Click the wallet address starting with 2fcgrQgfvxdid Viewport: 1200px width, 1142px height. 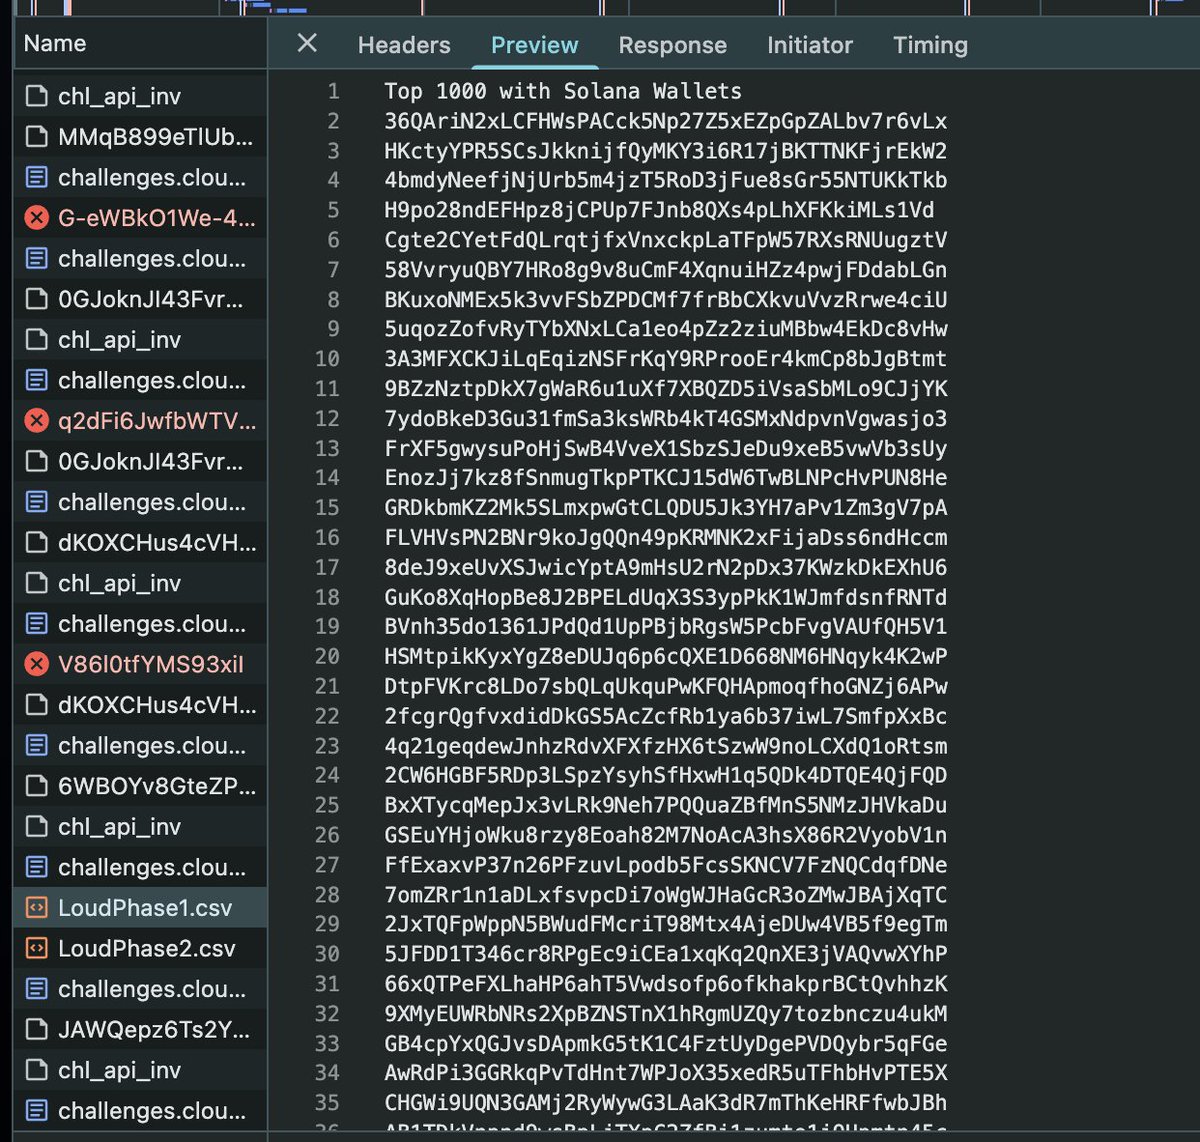pyautogui.click(x=666, y=716)
